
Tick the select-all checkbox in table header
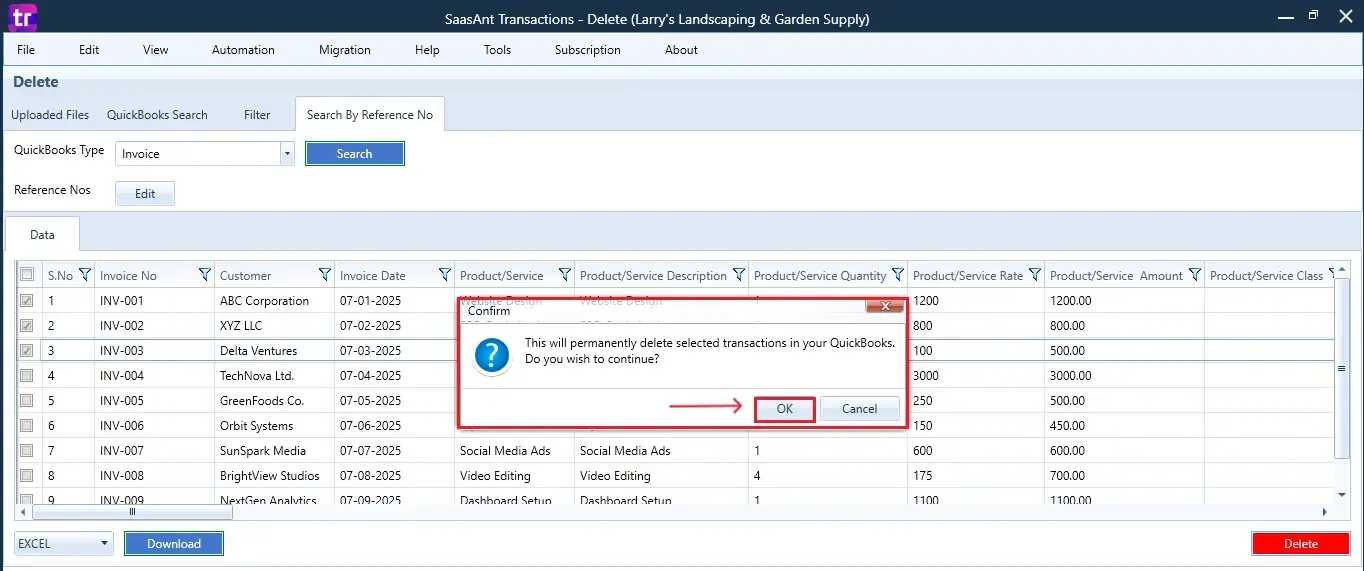pos(27,275)
